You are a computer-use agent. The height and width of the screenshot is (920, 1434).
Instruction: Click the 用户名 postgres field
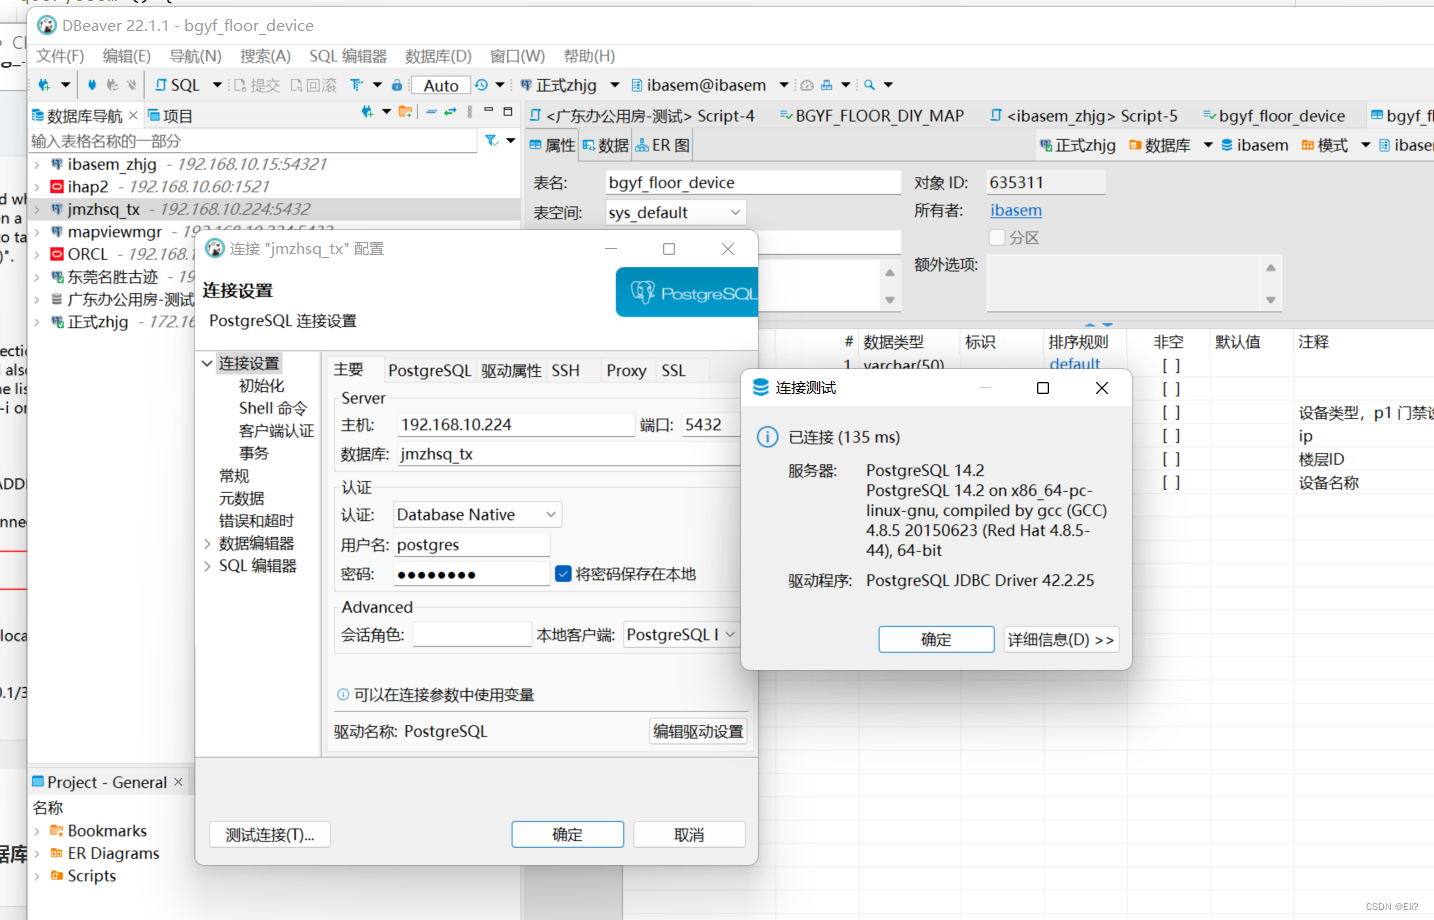(472, 545)
